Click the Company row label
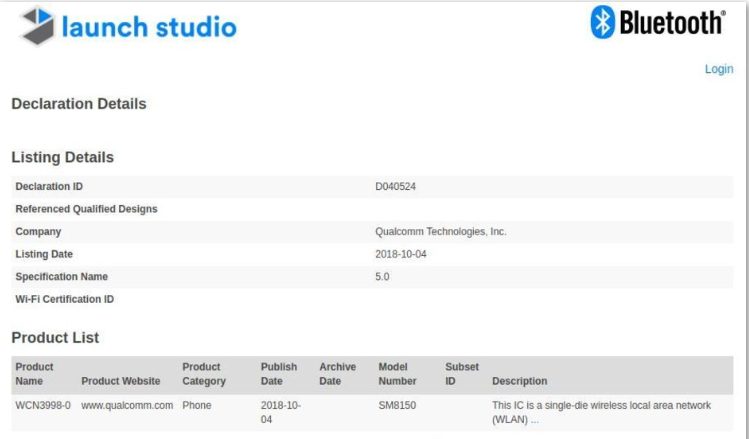749x439 pixels. point(38,232)
